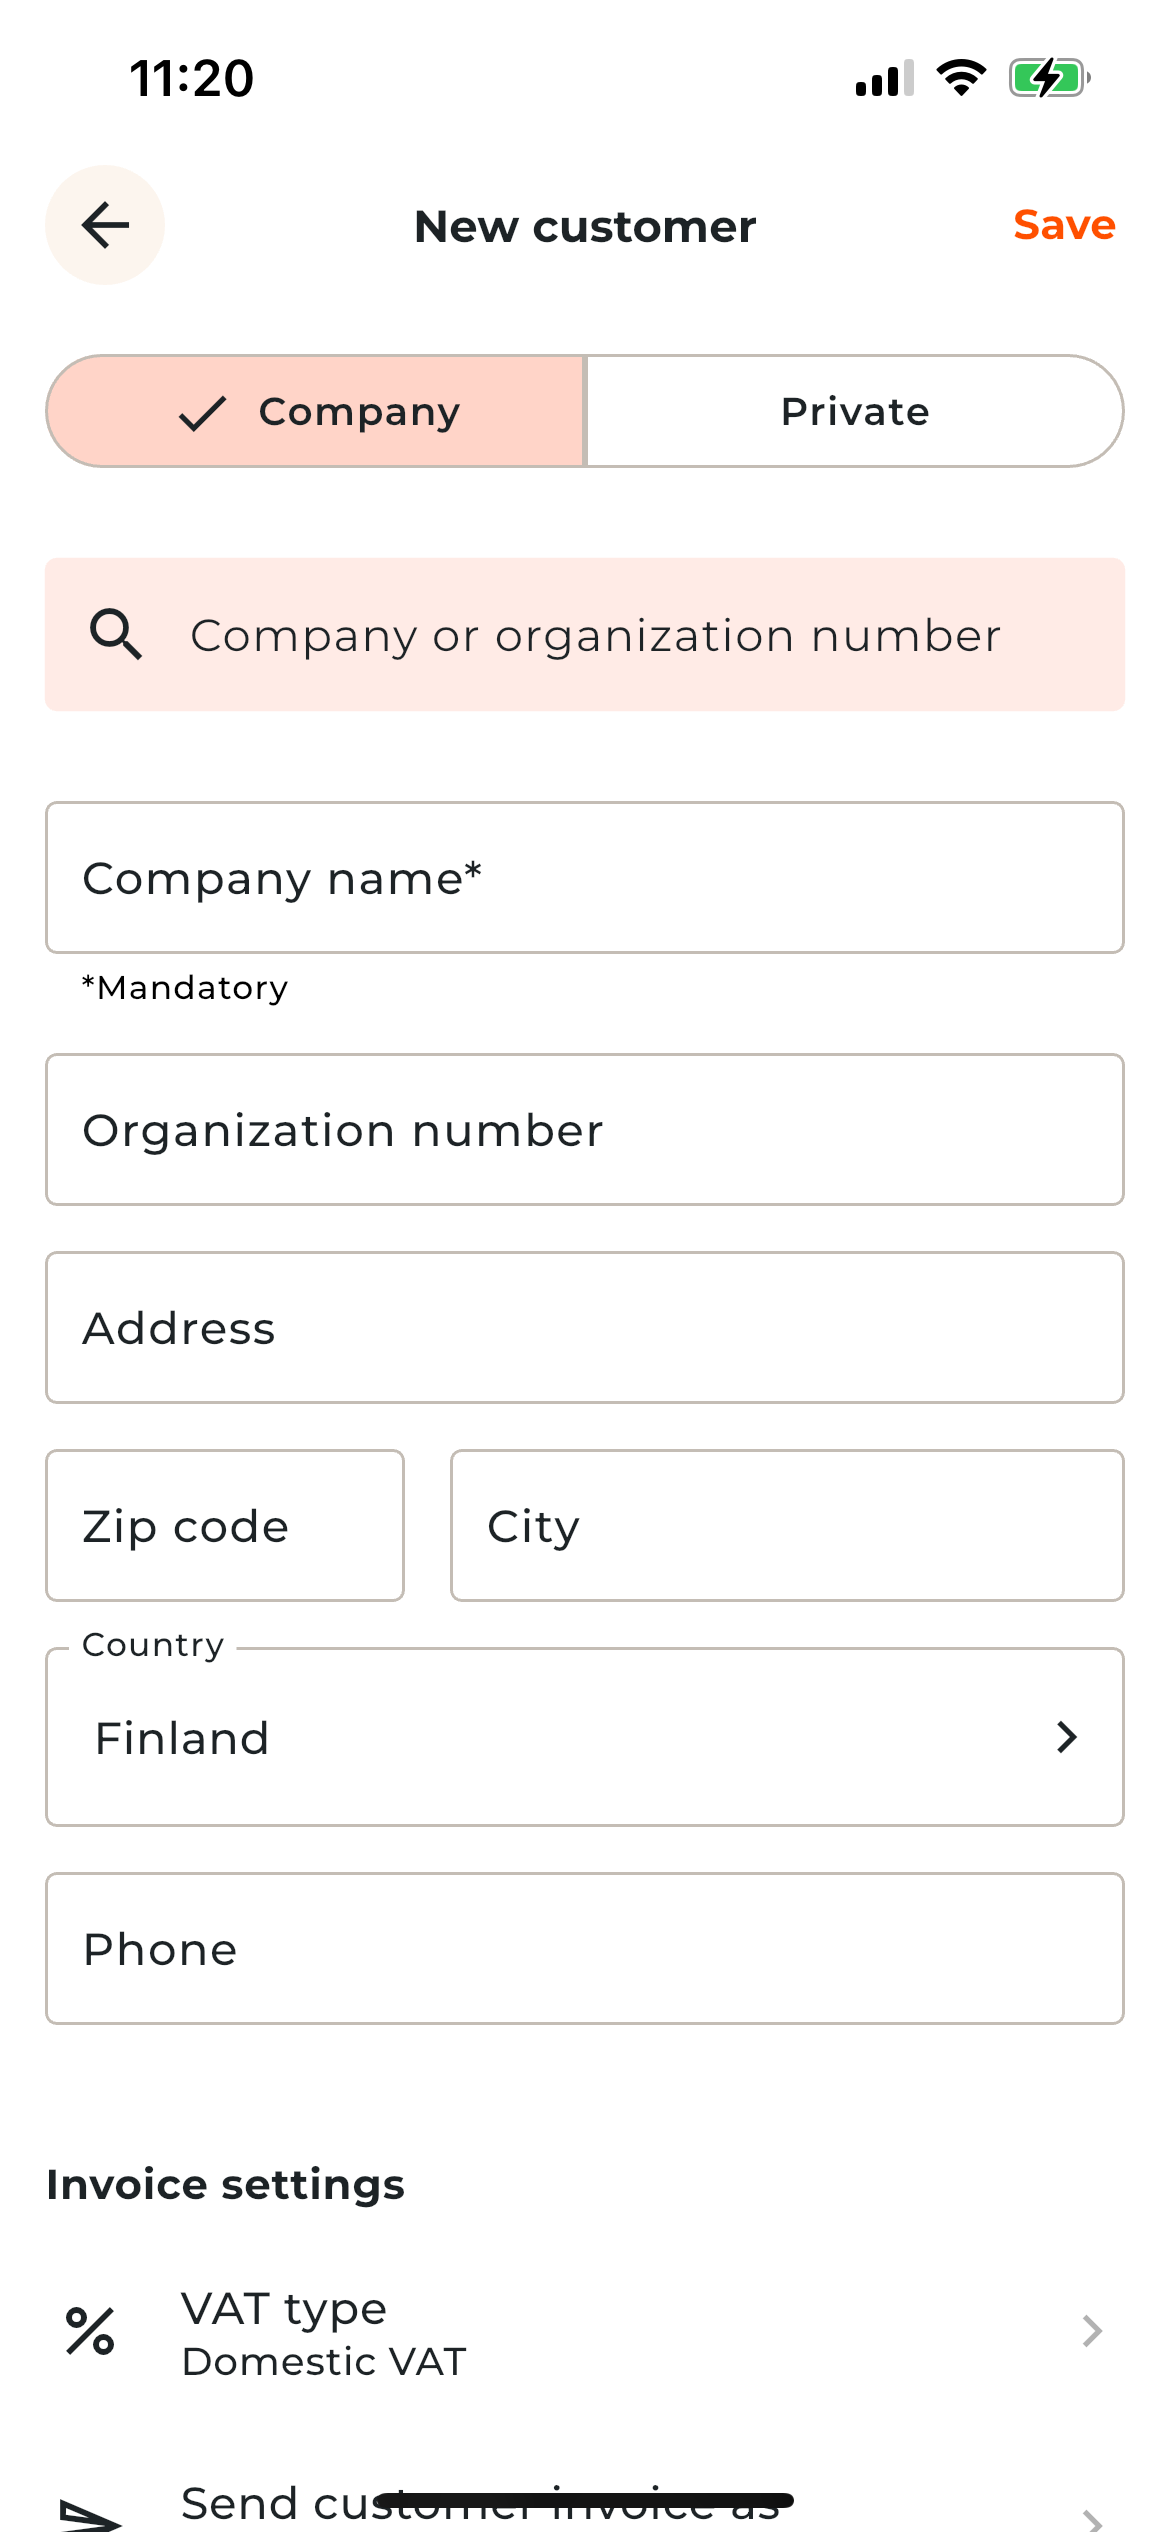Select the Company customer type
The height and width of the screenshot is (2532, 1170).
316,411
